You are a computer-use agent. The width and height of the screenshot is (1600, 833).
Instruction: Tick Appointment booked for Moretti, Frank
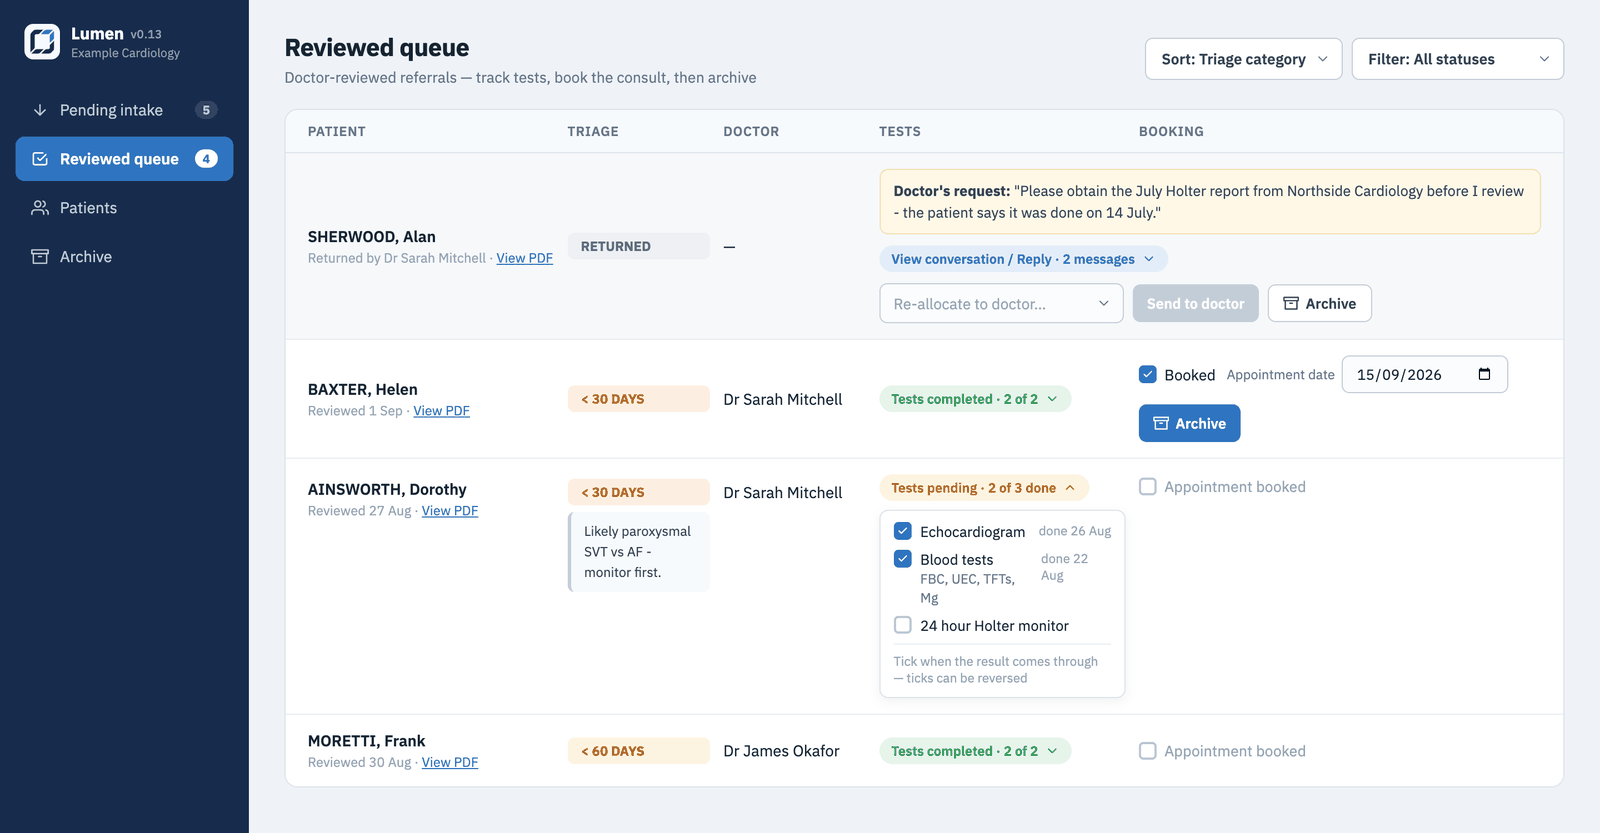tap(1148, 751)
